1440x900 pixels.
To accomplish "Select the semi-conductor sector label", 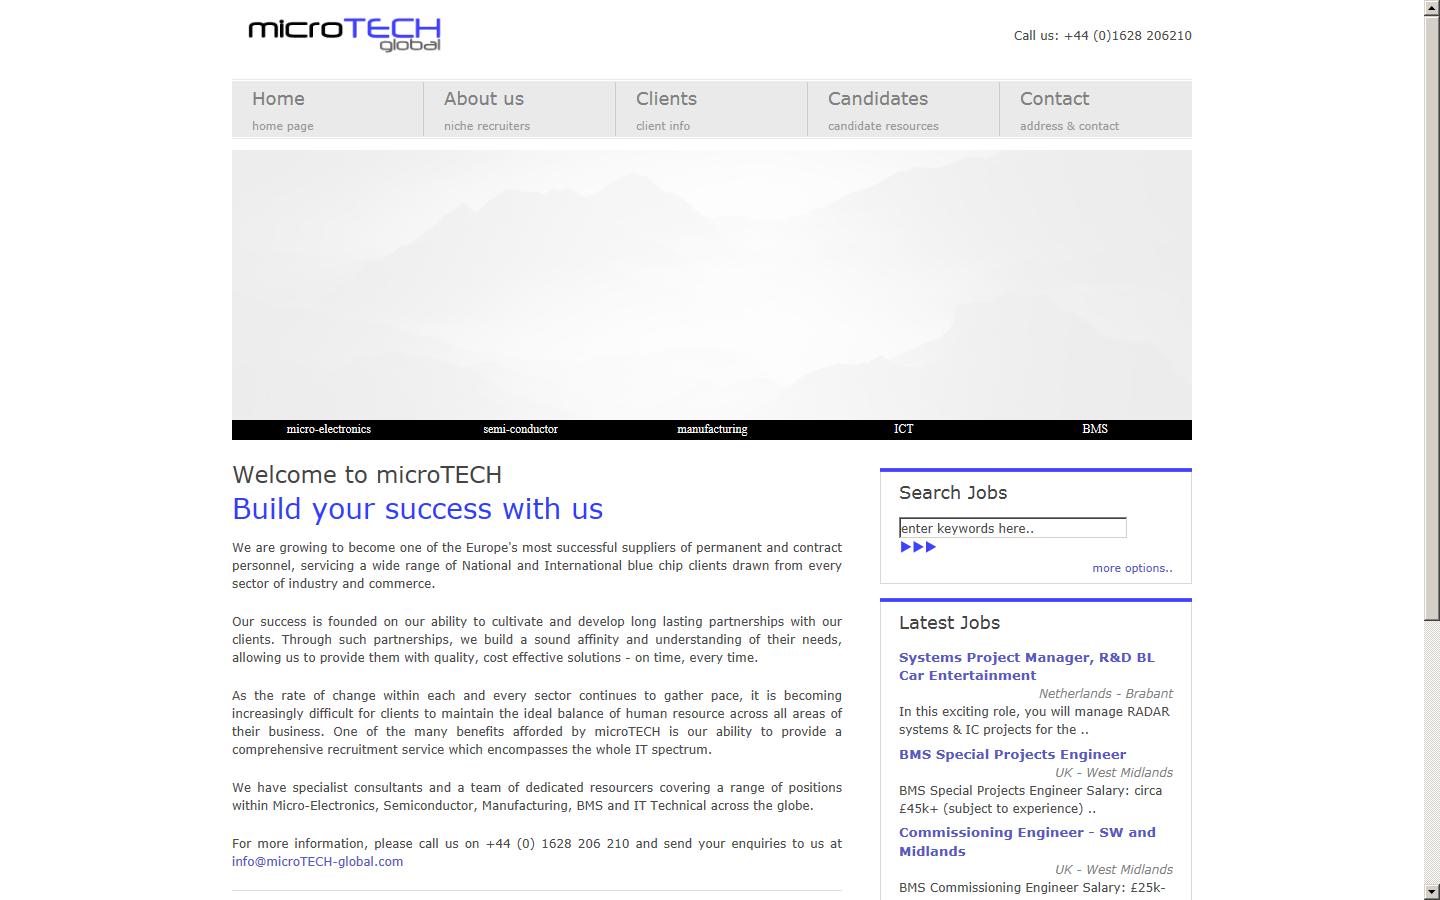I will point(520,429).
